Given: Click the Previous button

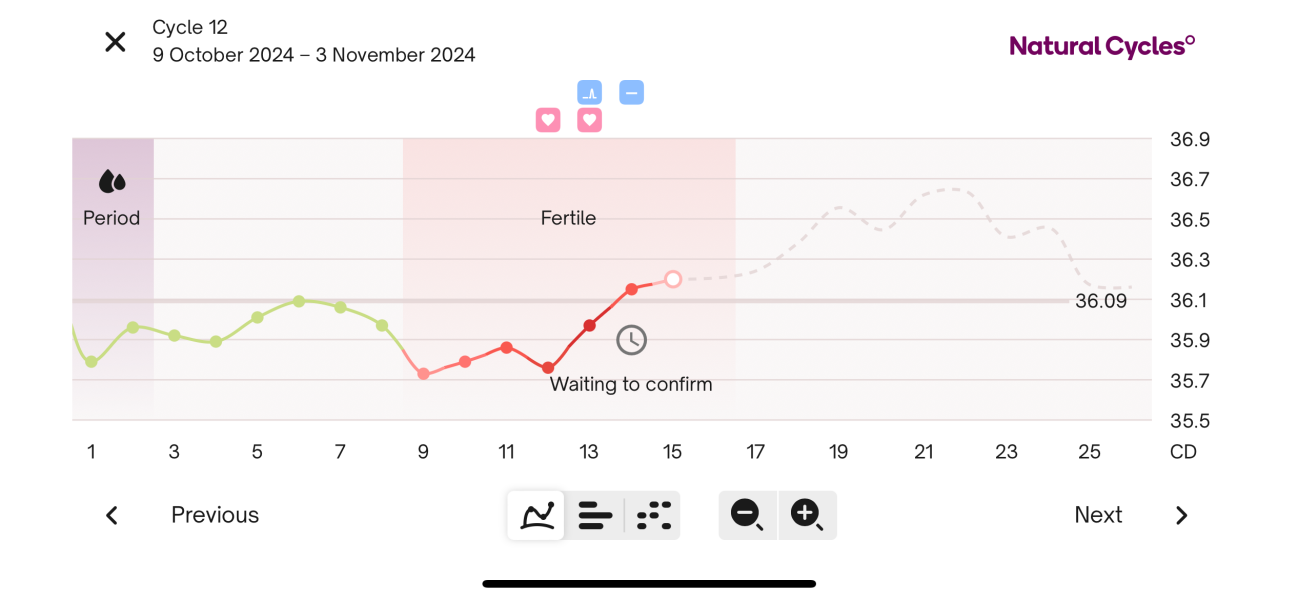Looking at the screenshot, I should coord(214,515).
